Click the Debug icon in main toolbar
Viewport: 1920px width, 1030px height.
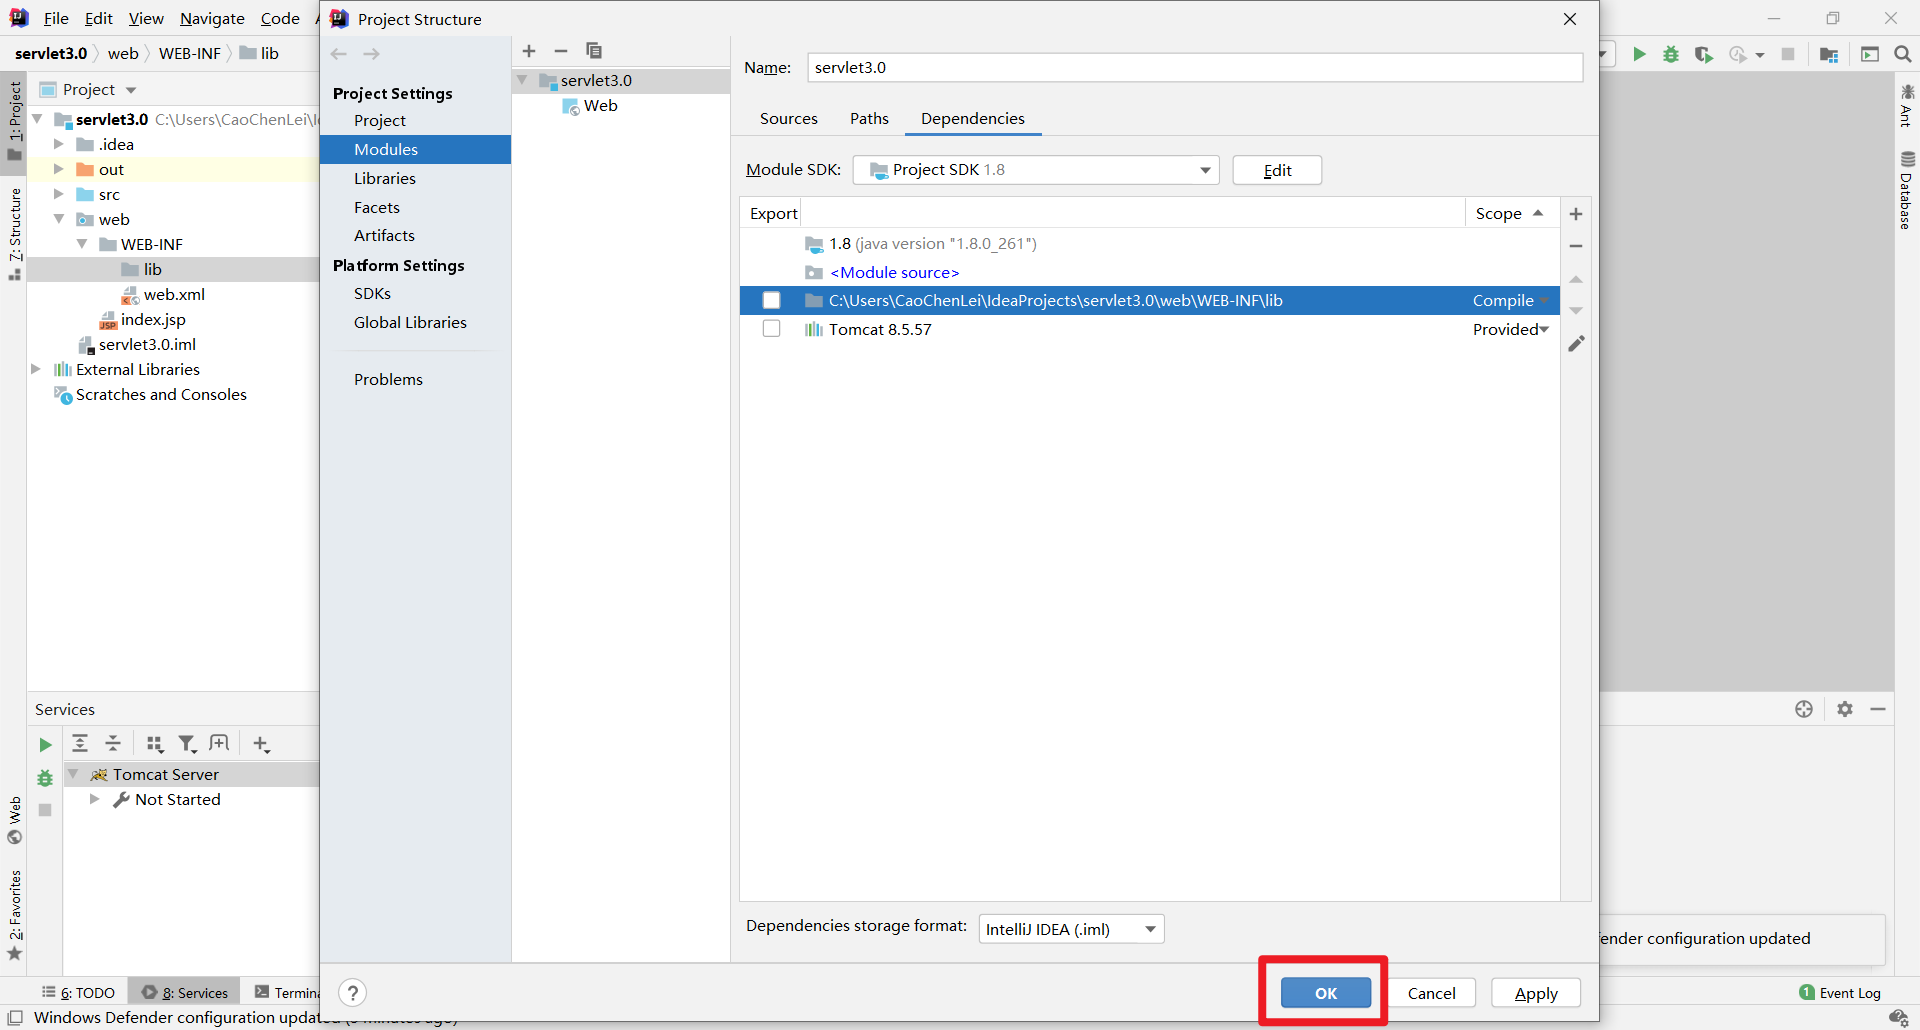click(x=1671, y=54)
